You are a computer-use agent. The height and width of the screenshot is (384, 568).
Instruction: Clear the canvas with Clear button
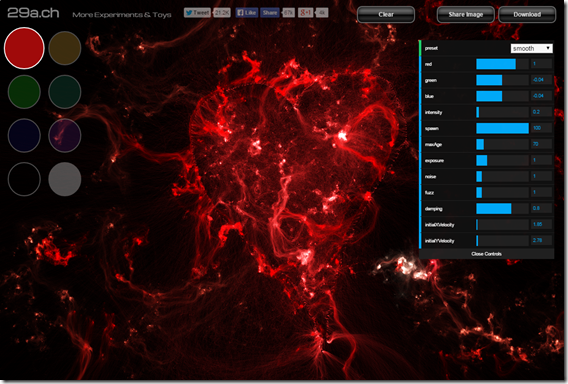386,14
